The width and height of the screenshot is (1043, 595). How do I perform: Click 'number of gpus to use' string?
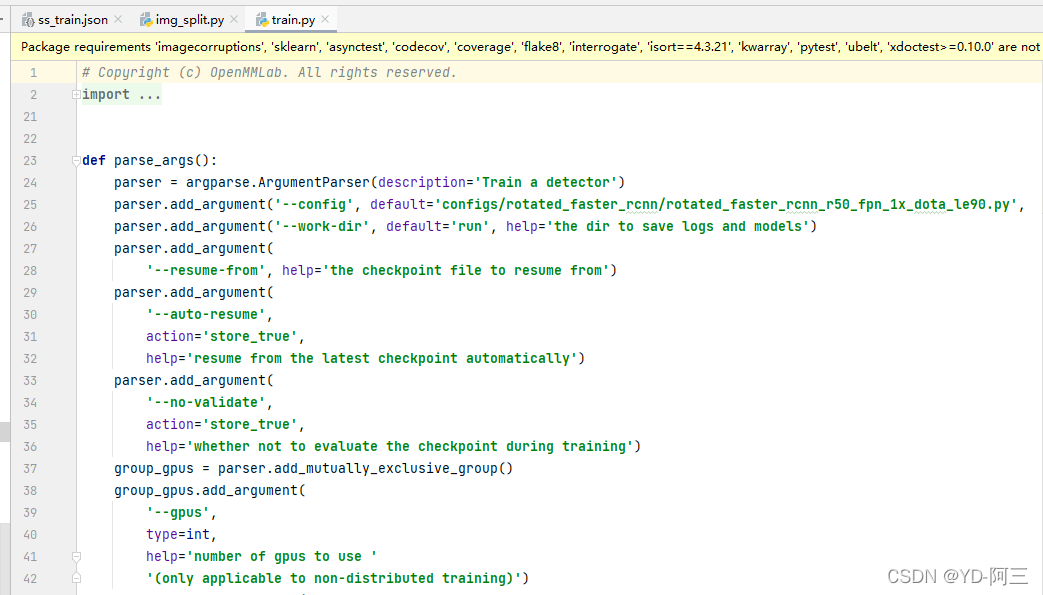[281, 556]
